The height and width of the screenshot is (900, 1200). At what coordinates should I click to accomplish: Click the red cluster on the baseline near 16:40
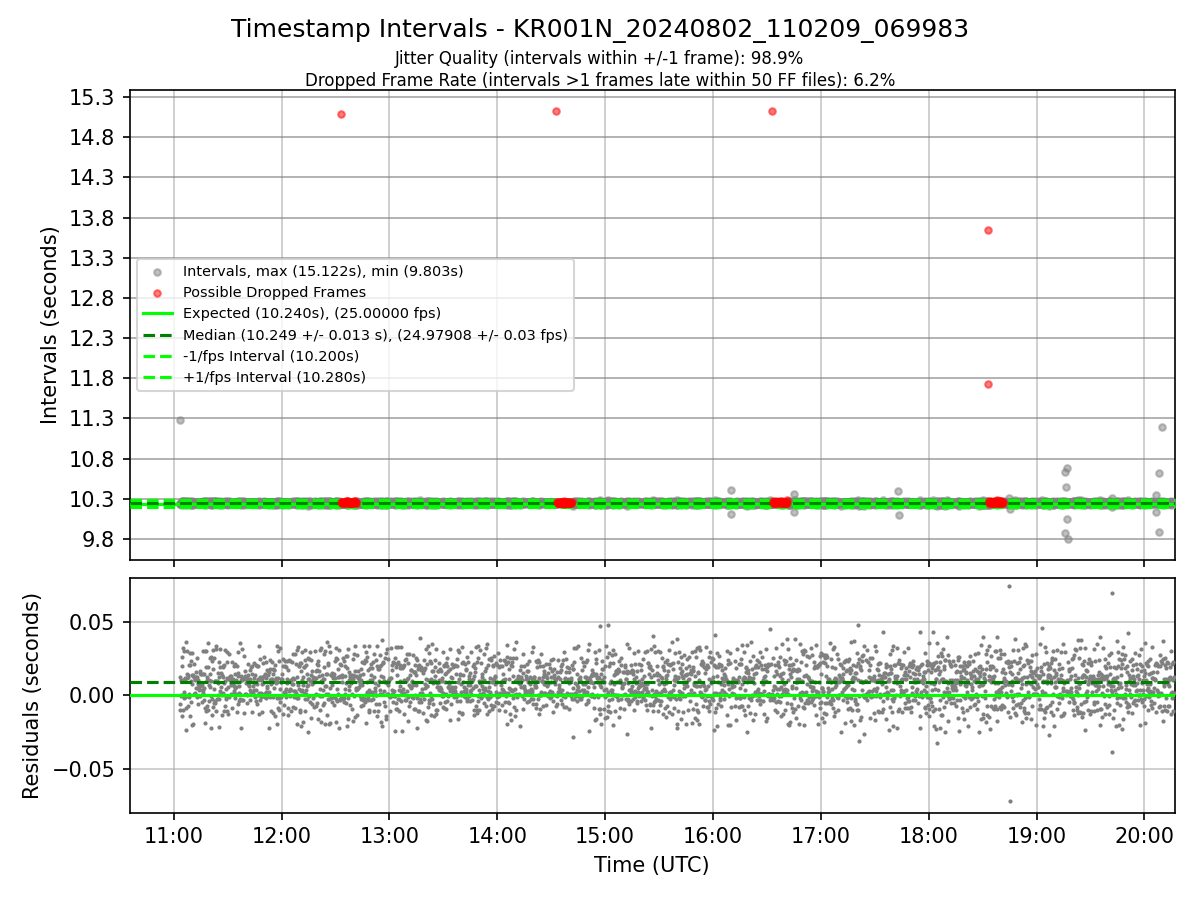tap(781, 503)
